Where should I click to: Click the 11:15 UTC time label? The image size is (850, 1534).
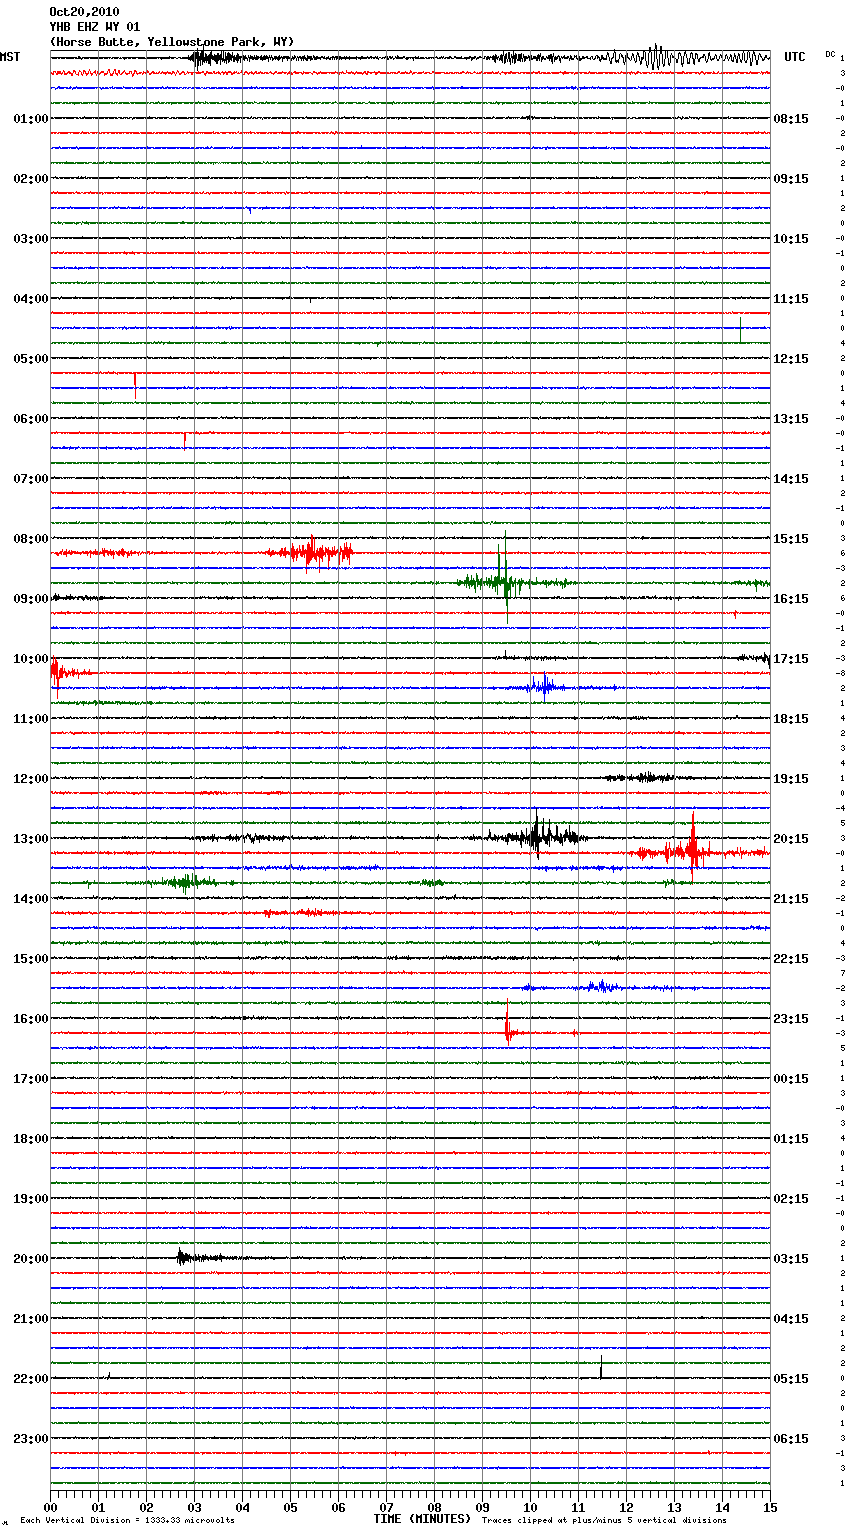pos(791,299)
